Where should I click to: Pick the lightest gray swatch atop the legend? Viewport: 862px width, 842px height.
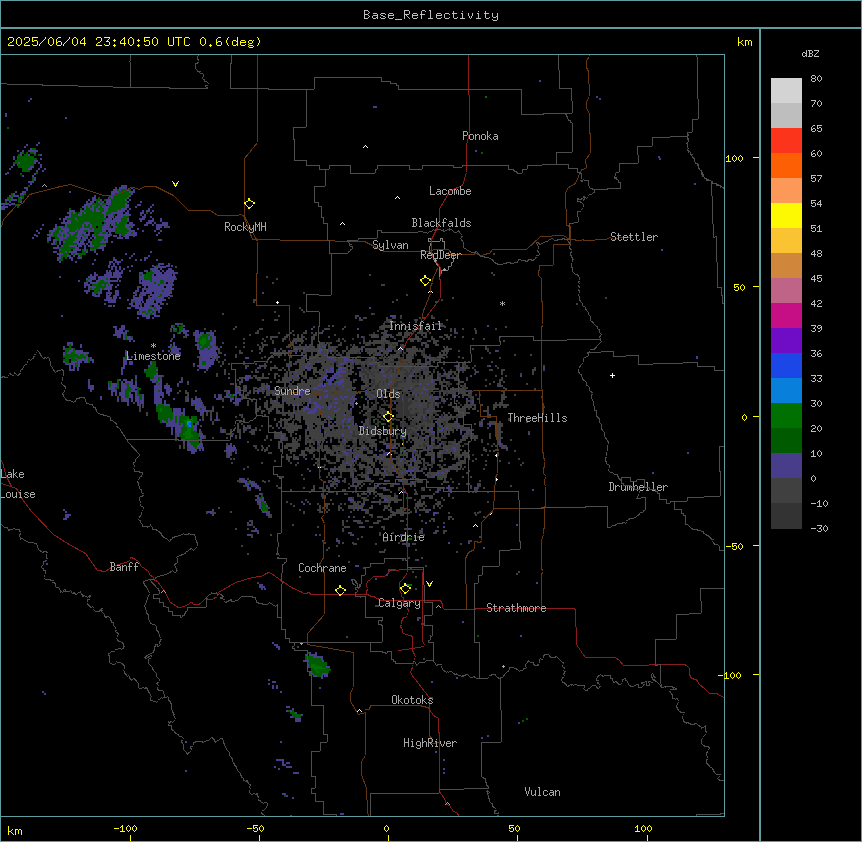[x=786, y=91]
